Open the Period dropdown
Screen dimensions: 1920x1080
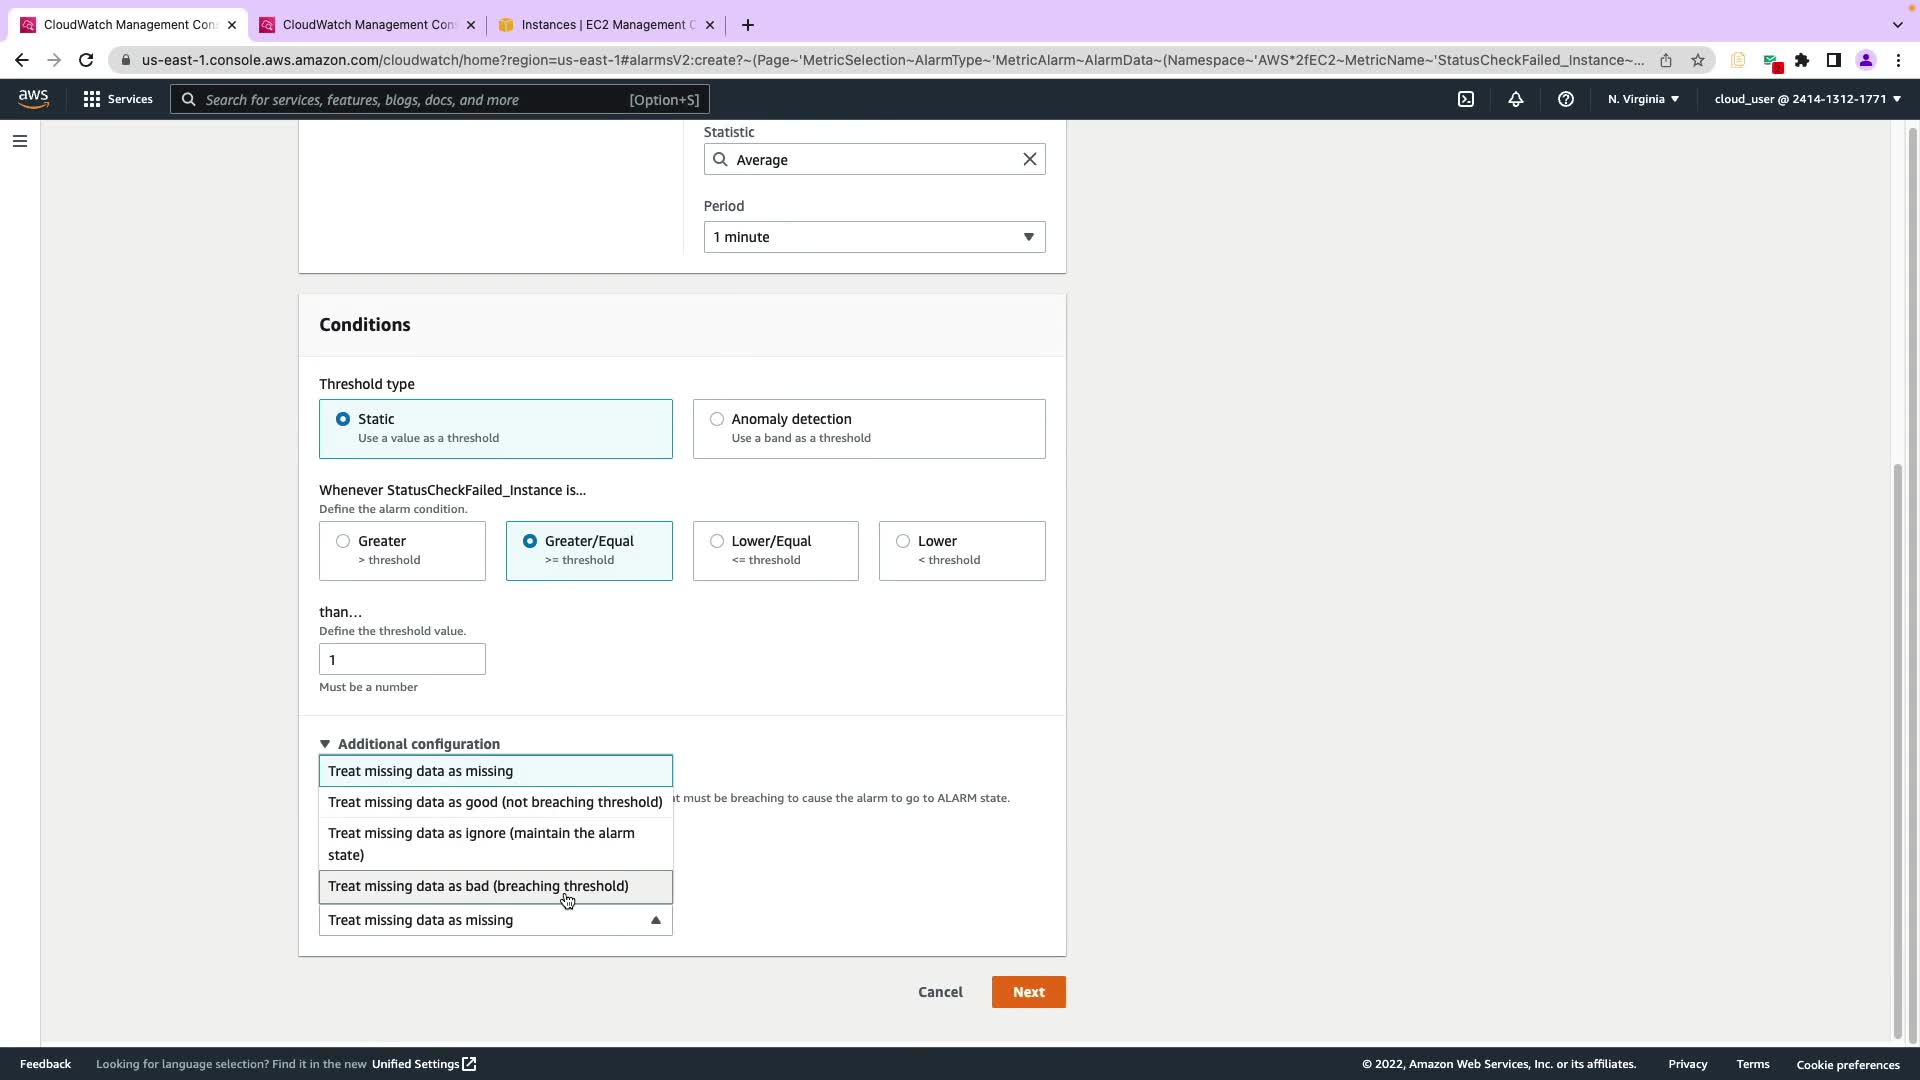[x=874, y=237]
